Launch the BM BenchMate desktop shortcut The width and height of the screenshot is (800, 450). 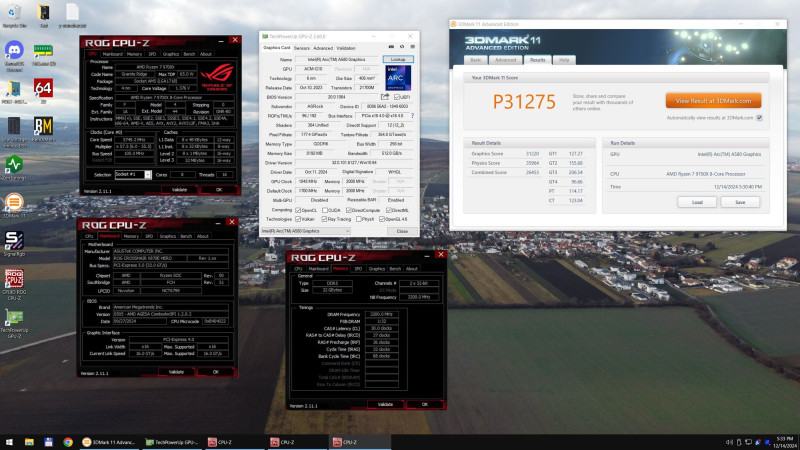click(43, 129)
